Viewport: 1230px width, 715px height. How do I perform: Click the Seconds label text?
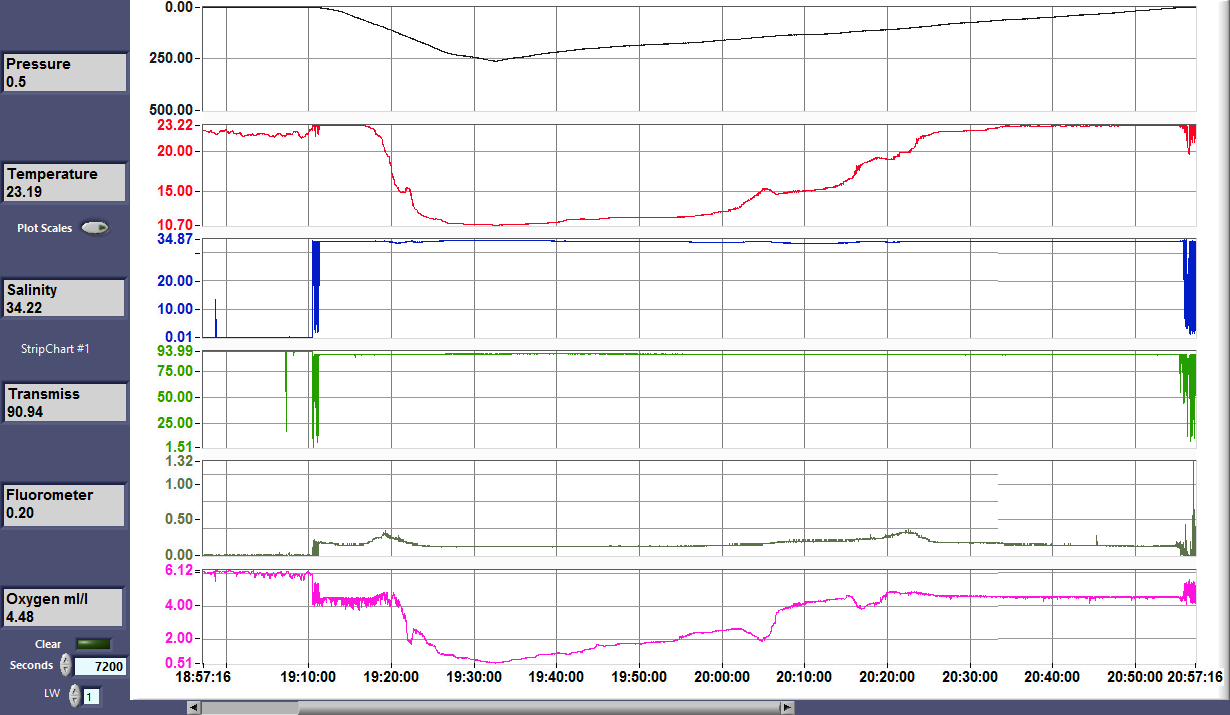[32, 665]
